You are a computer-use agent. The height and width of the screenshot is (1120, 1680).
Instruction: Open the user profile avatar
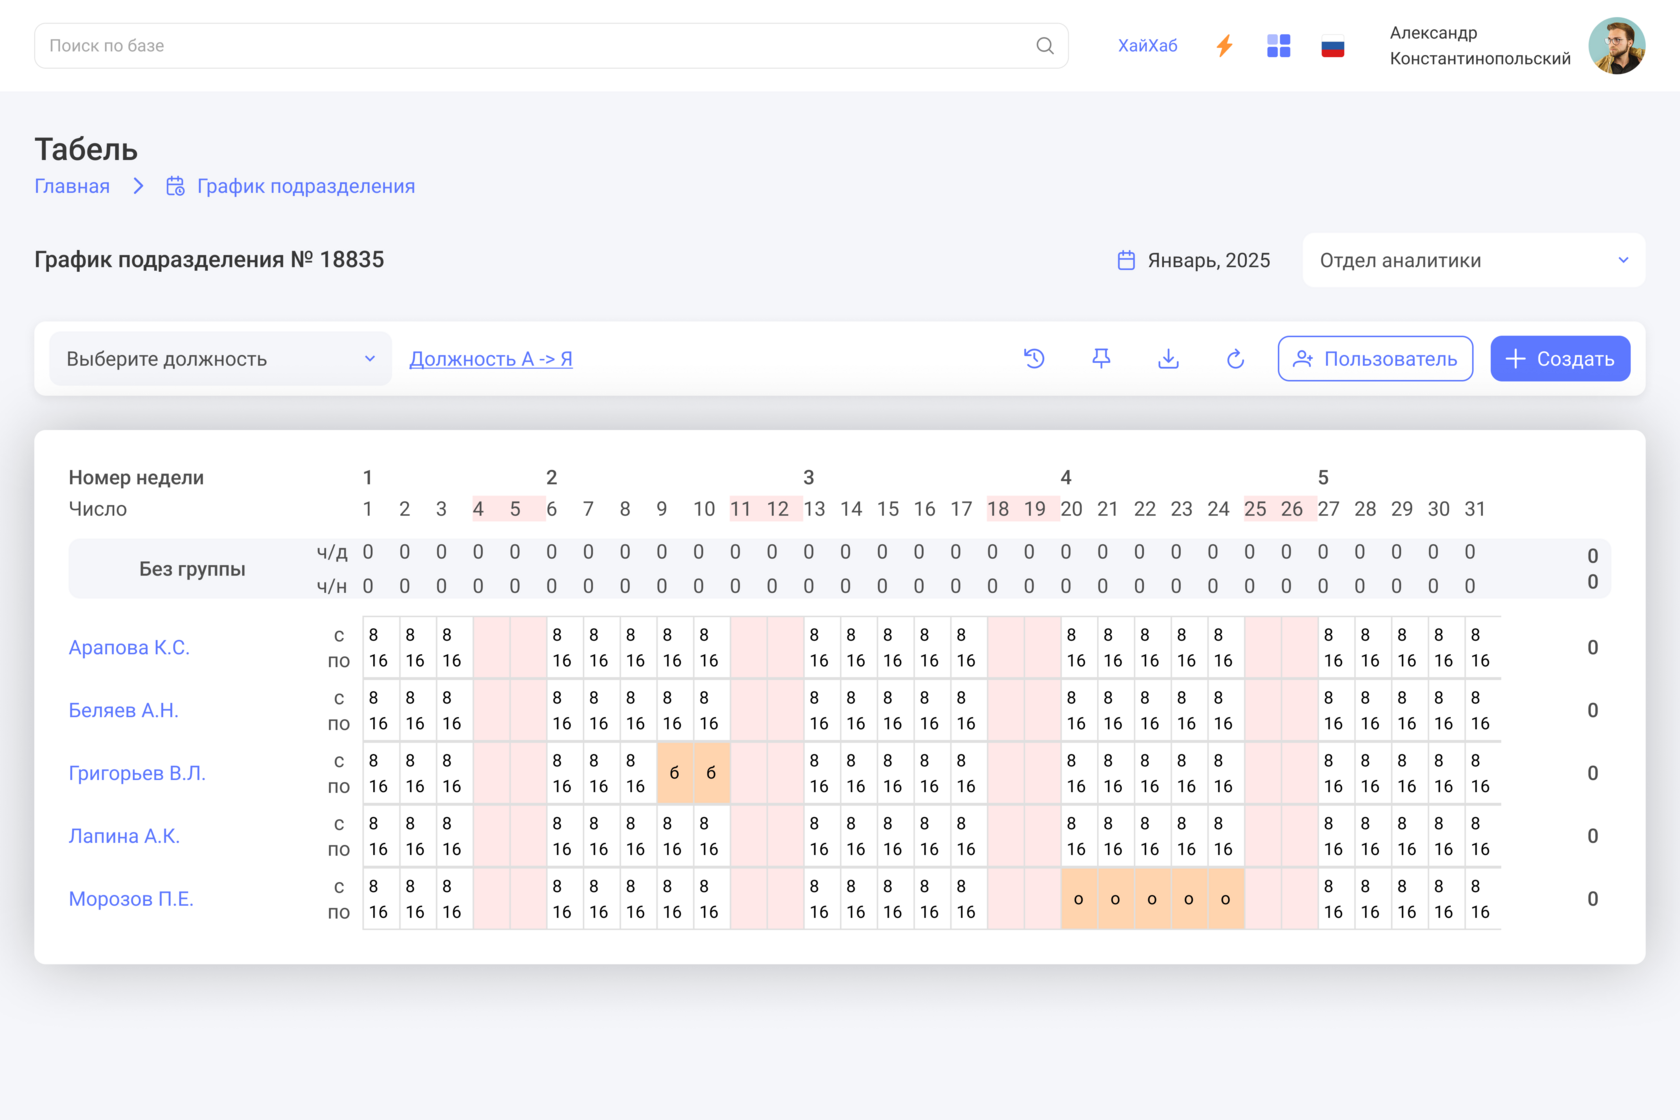tap(1616, 46)
